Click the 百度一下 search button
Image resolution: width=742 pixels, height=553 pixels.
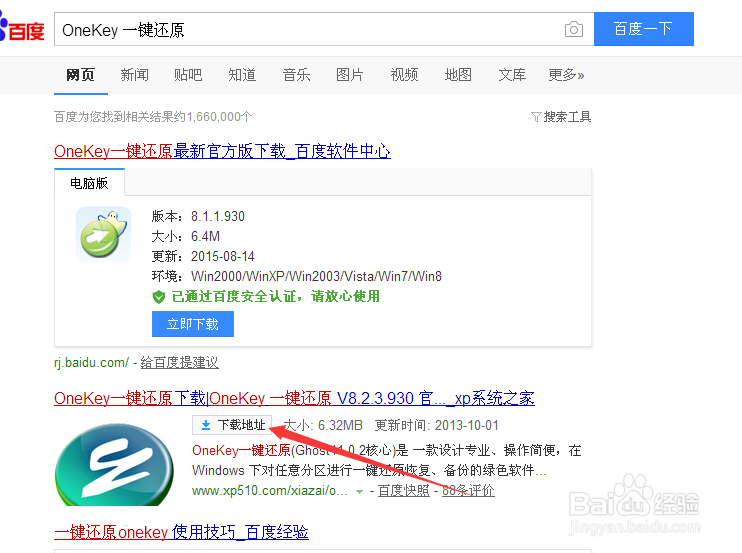[644, 29]
